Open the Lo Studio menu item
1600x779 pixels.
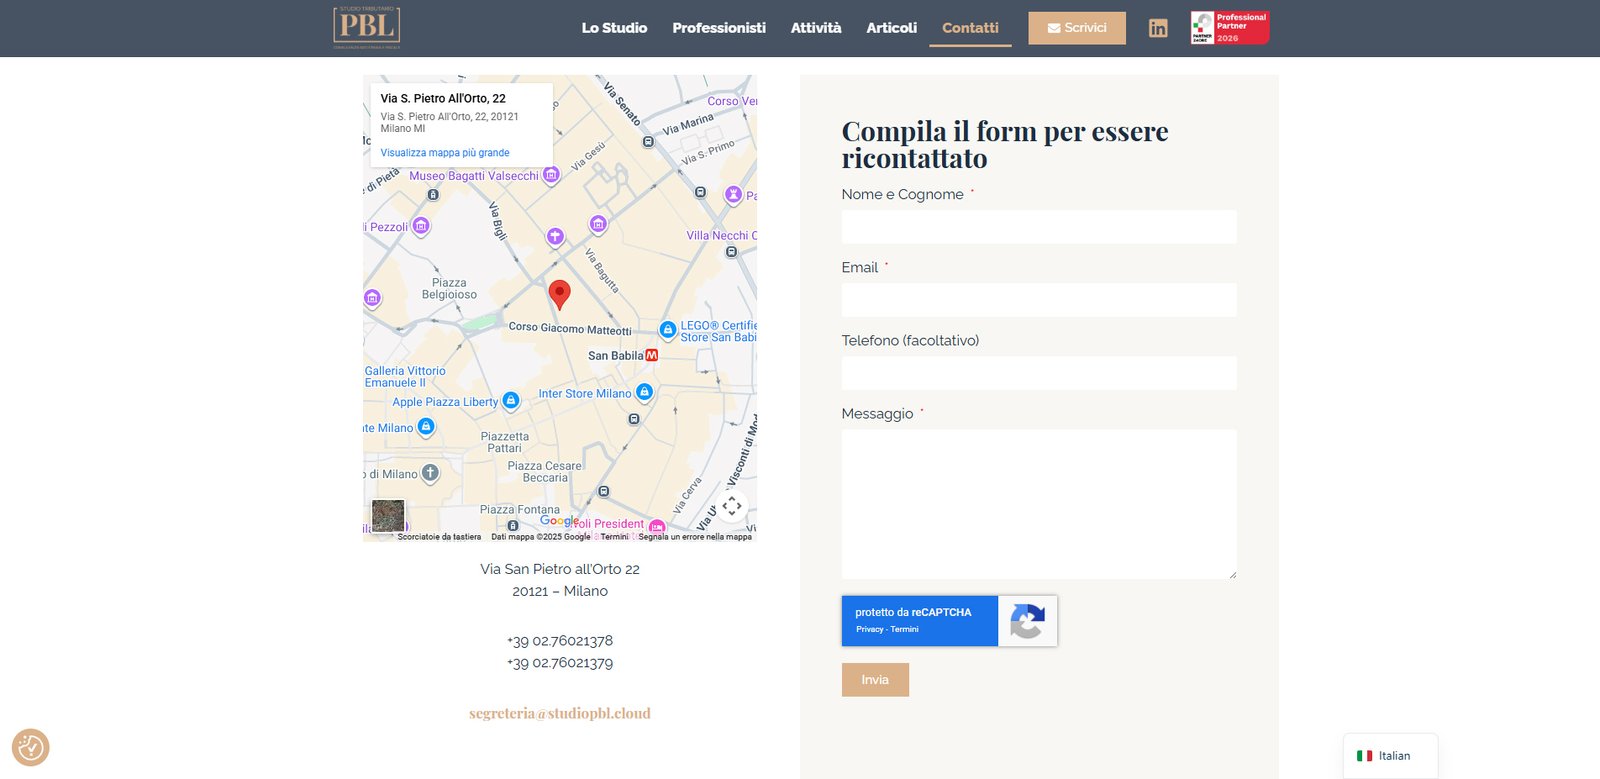(x=614, y=28)
